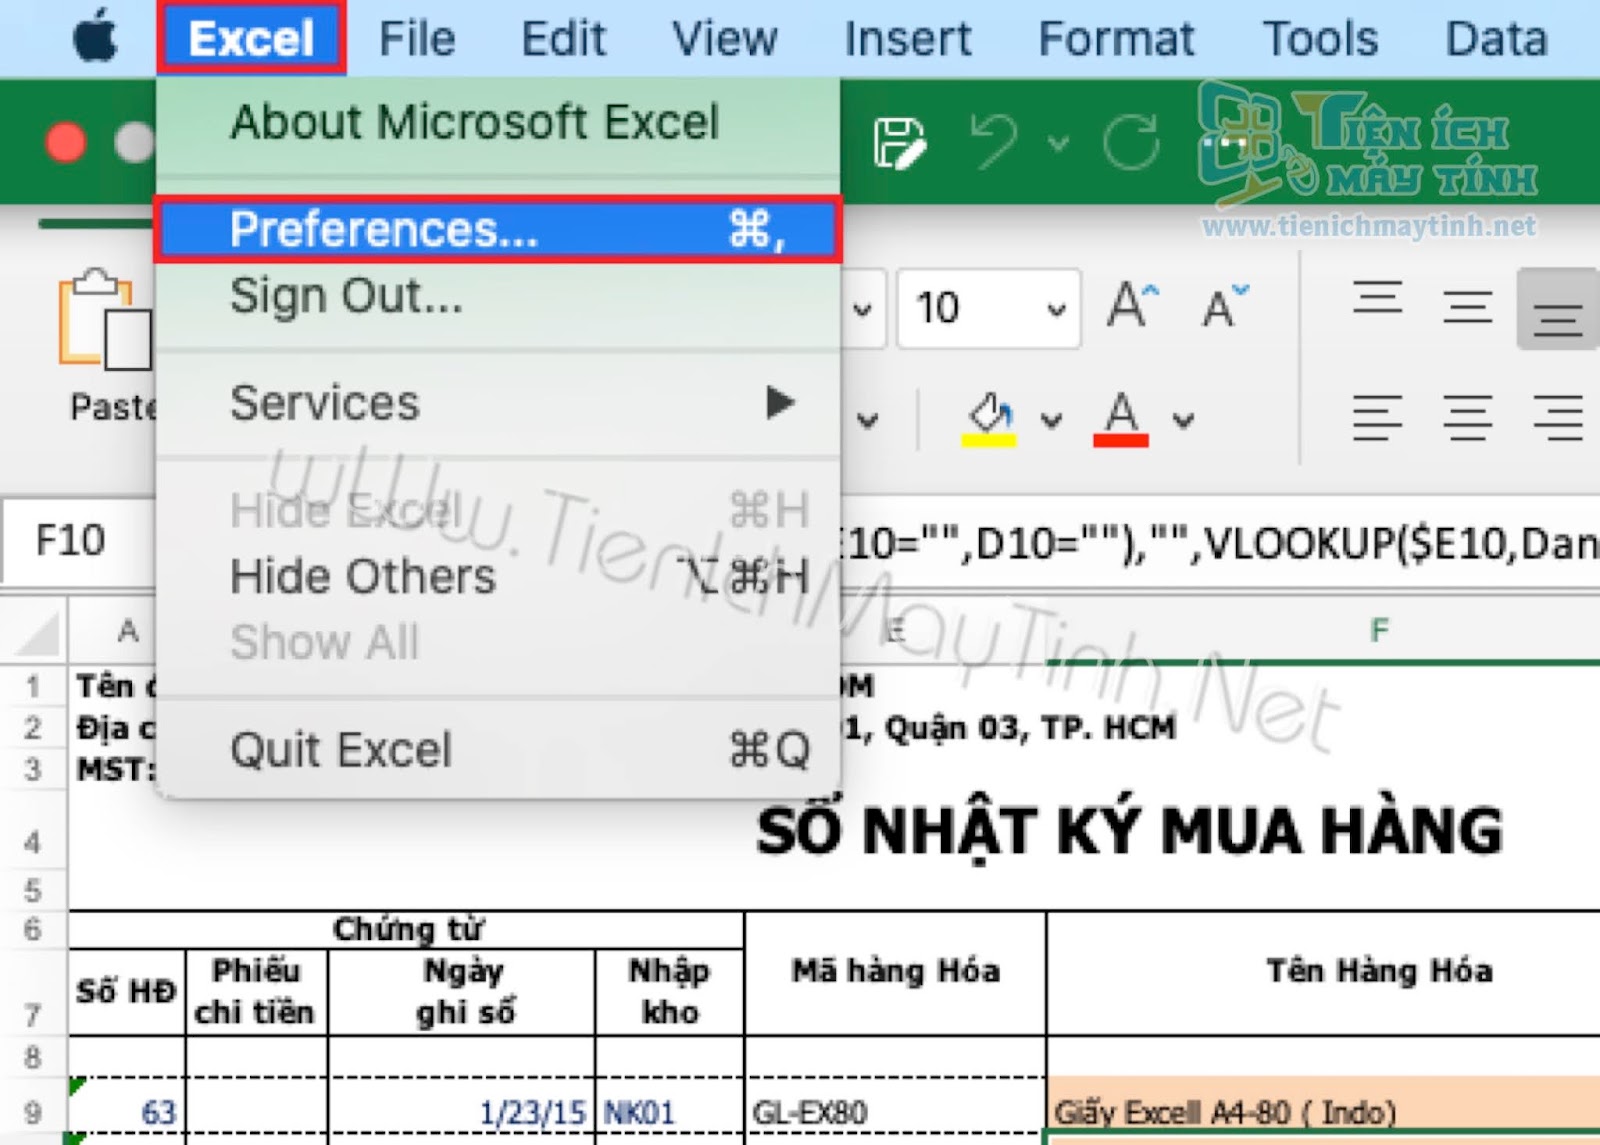Apply the red font color A
This screenshot has width=1600, height=1145.
click(1121, 419)
